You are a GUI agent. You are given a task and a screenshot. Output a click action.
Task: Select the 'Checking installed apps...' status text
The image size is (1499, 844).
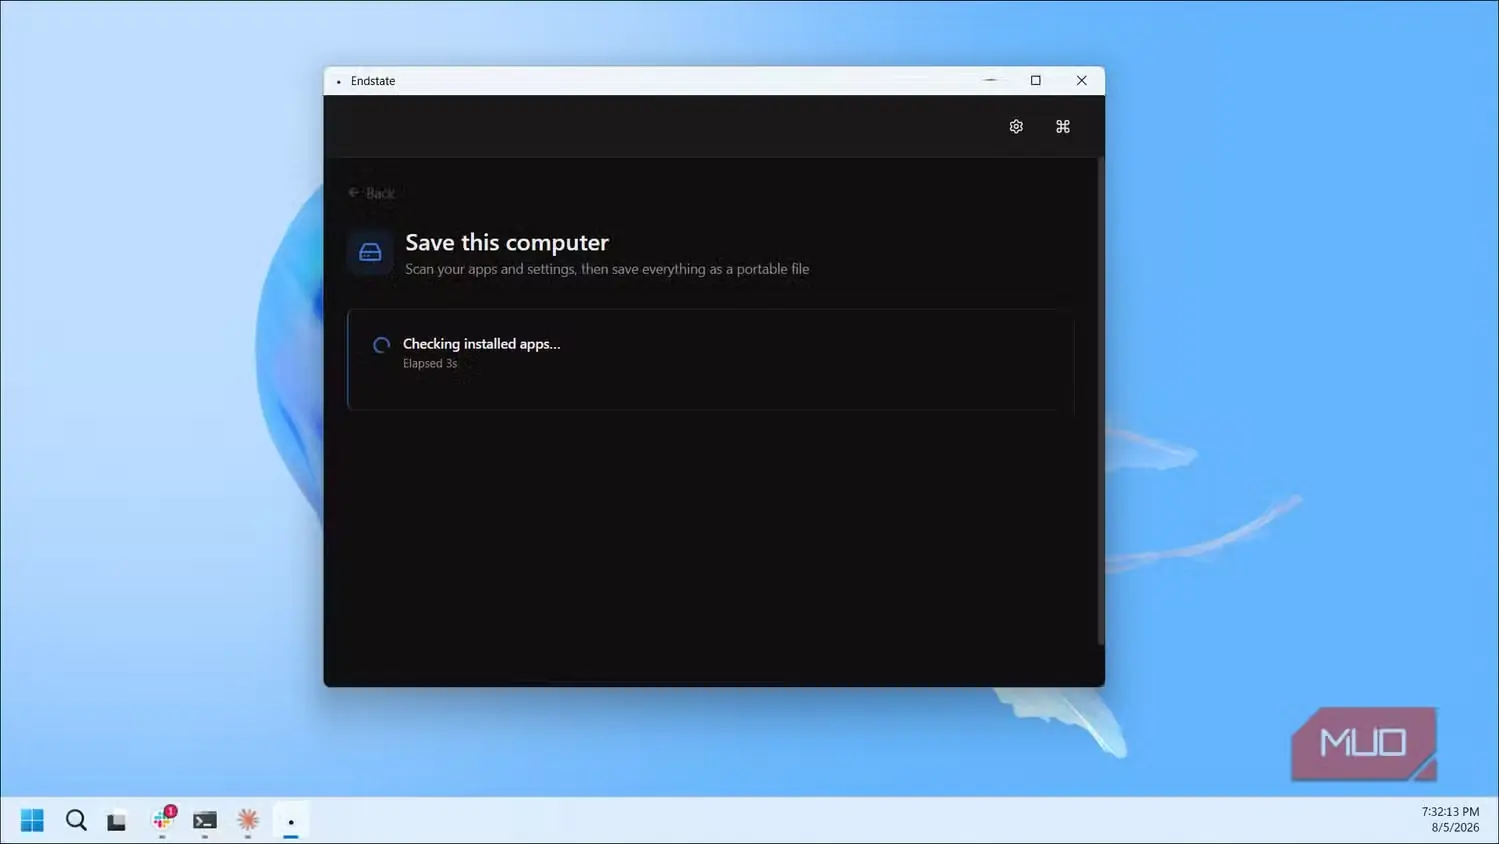pyautogui.click(x=481, y=343)
